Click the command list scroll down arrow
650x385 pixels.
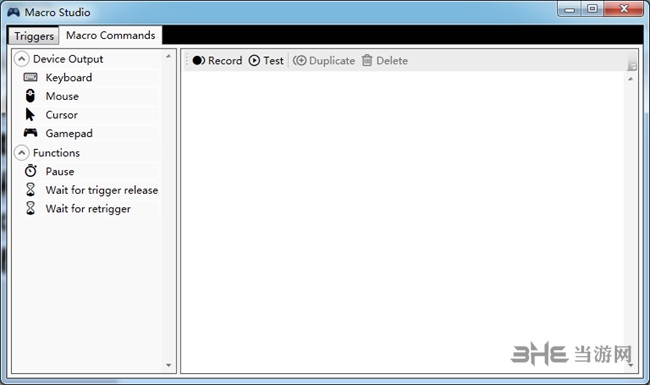[x=168, y=365]
